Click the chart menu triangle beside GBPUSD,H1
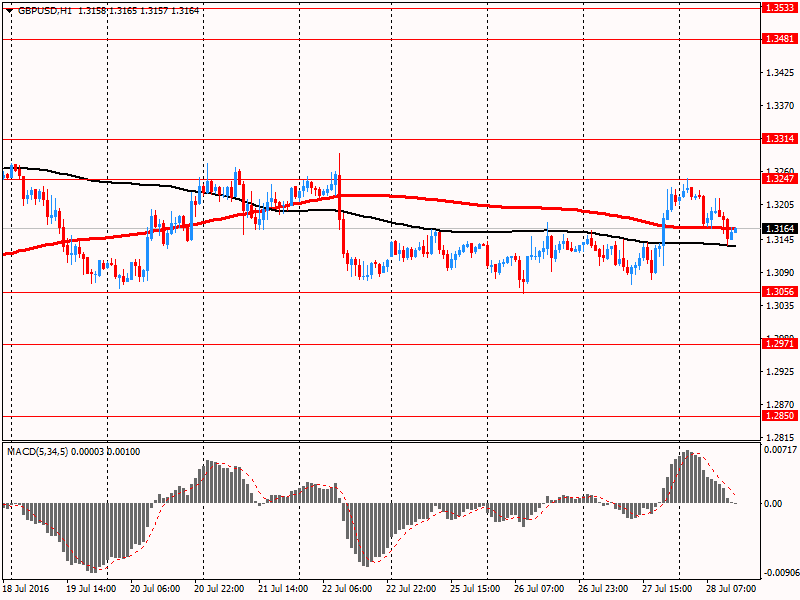Screen dimensions: 800x600 pos(10,11)
